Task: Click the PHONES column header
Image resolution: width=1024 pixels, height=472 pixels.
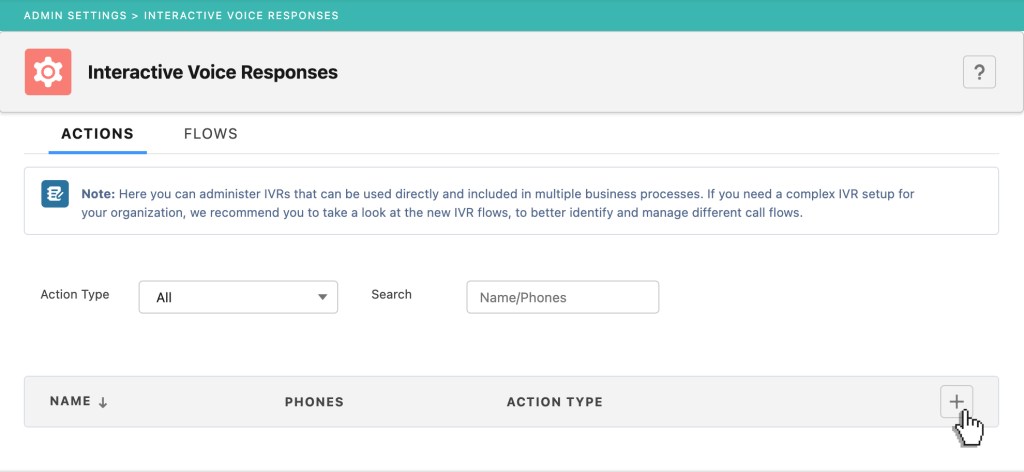Action: pyautogui.click(x=314, y=402)
